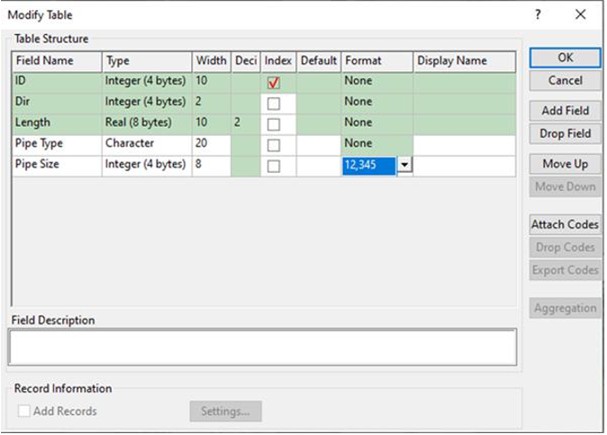This screenshot has width=607, height=435.
Task: Click the Format column header
Action: [x=376, y=61]
